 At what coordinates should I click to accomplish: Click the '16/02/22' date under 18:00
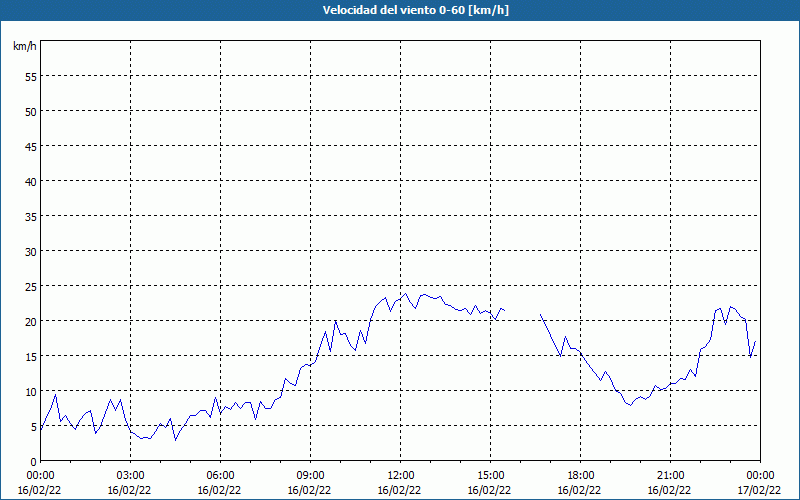pos(580,490)
